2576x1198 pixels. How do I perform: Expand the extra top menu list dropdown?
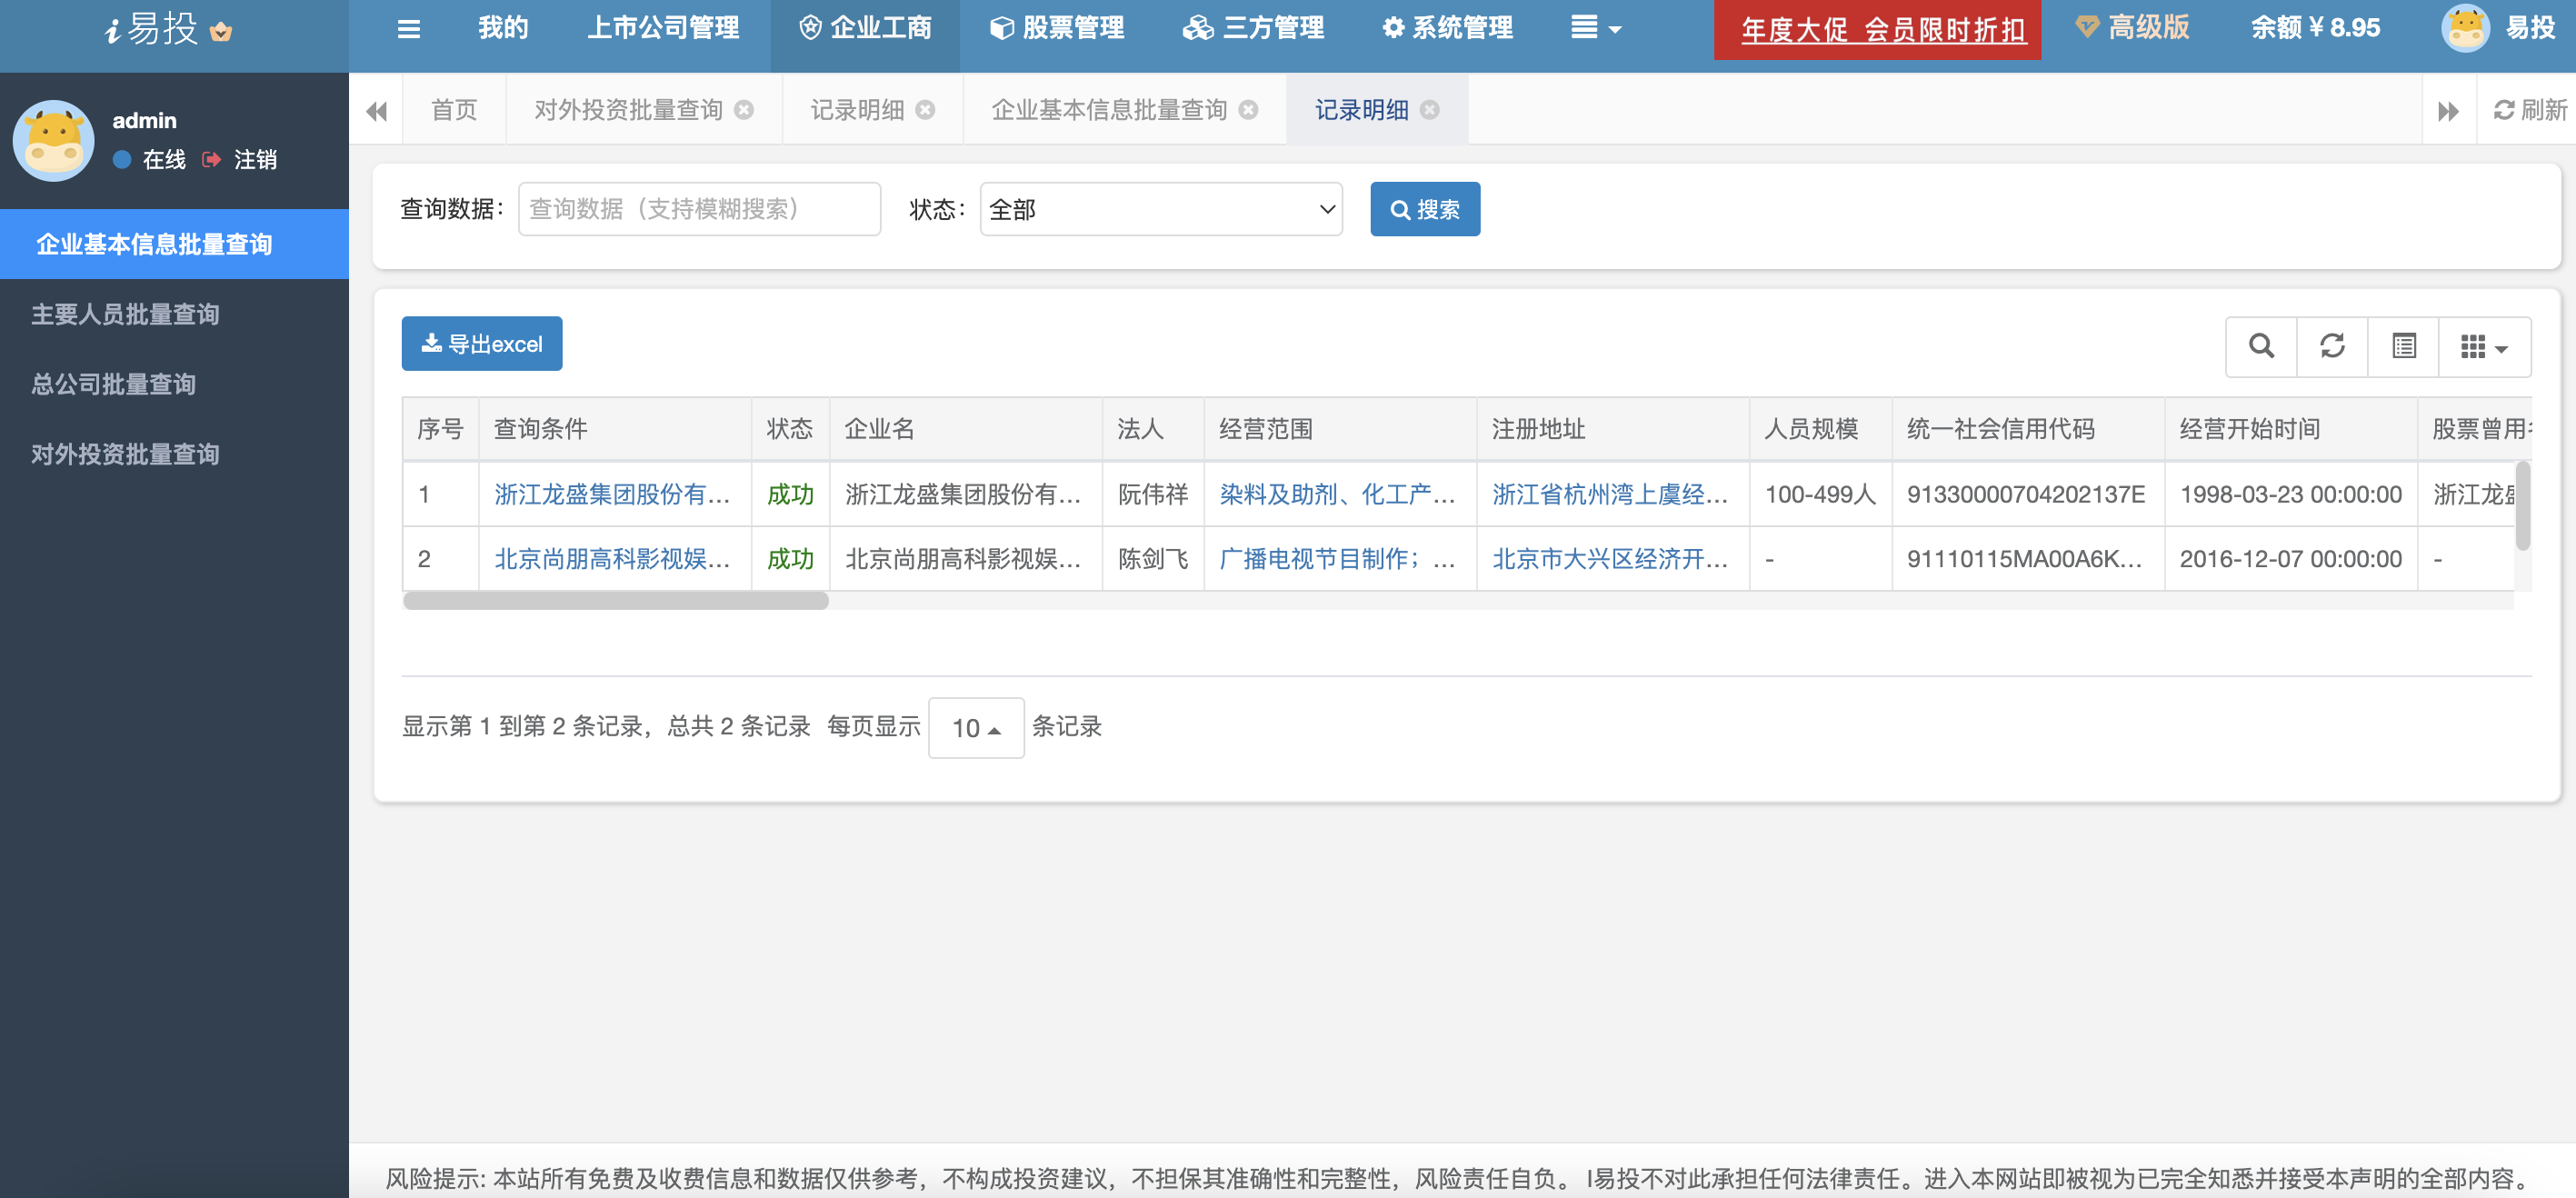click(x=1594, y=28)
